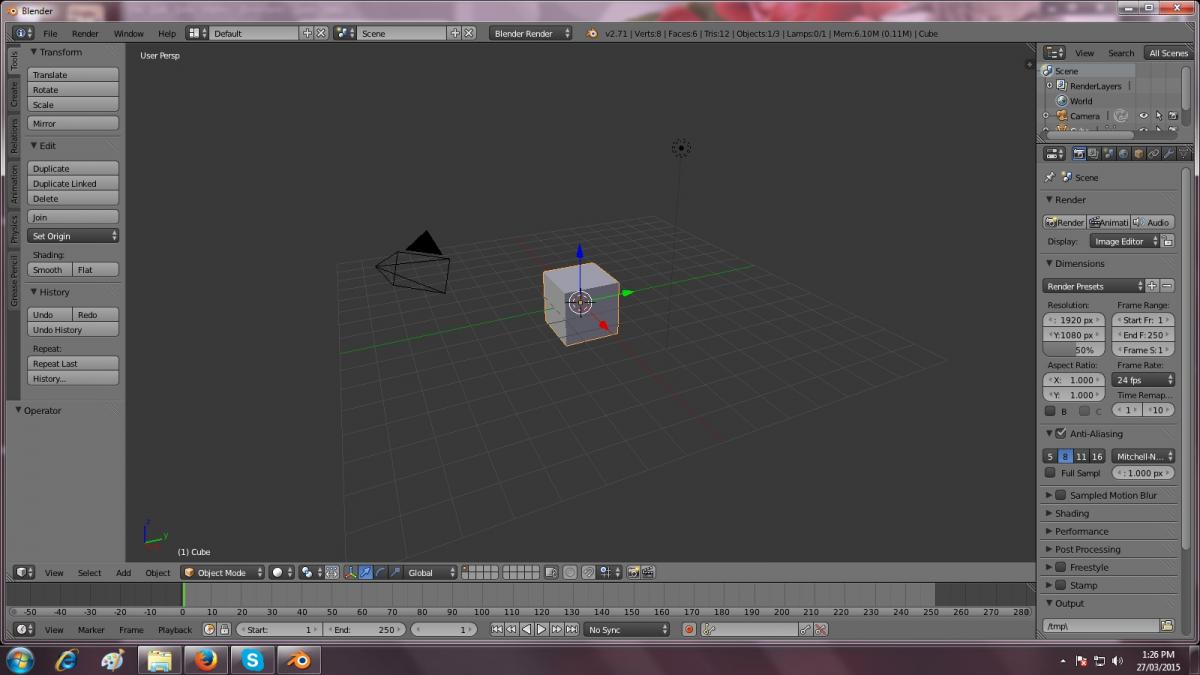Toggle Camera selectability cursor icon
1200x675 pixels.
point(1158,116)
